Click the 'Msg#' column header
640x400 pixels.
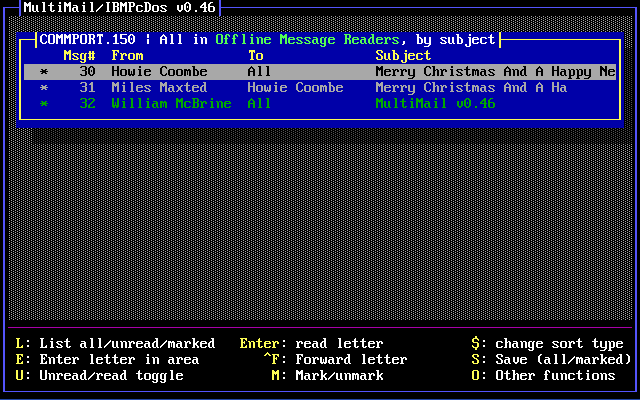click(79, 56)
